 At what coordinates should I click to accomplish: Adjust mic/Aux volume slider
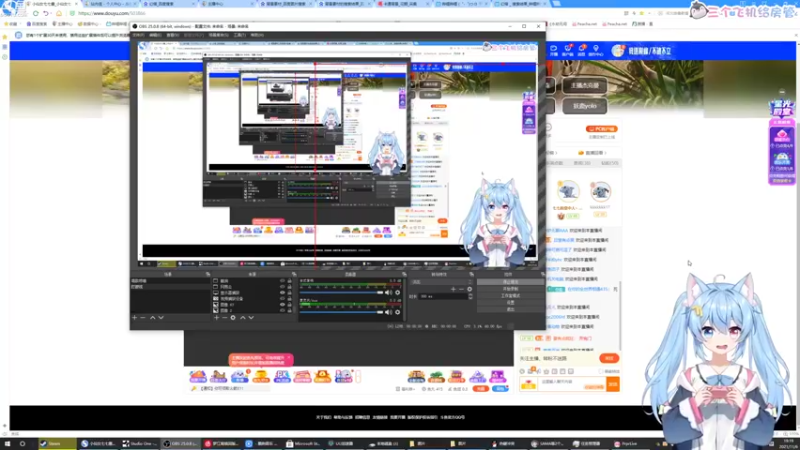(341, 312)
